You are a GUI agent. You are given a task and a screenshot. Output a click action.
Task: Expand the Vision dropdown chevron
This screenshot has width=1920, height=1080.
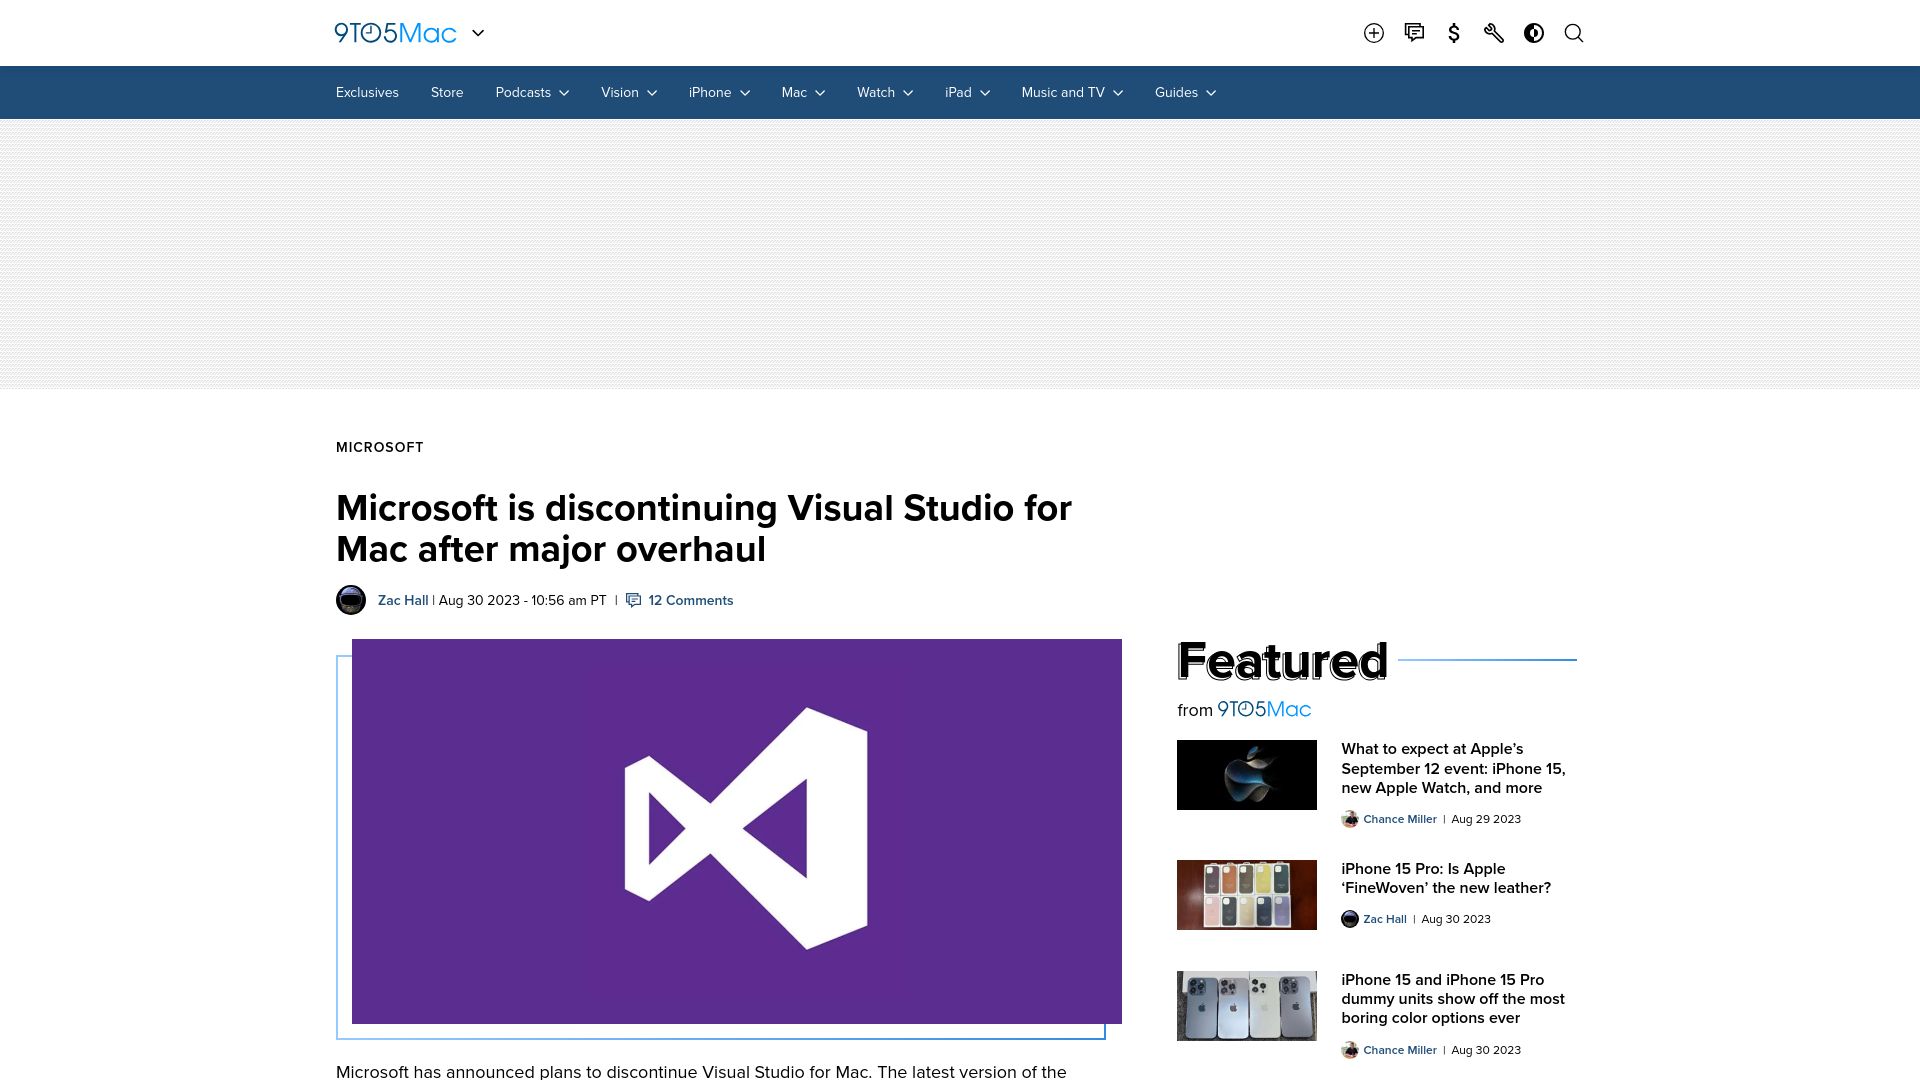[x=652, y=93]
